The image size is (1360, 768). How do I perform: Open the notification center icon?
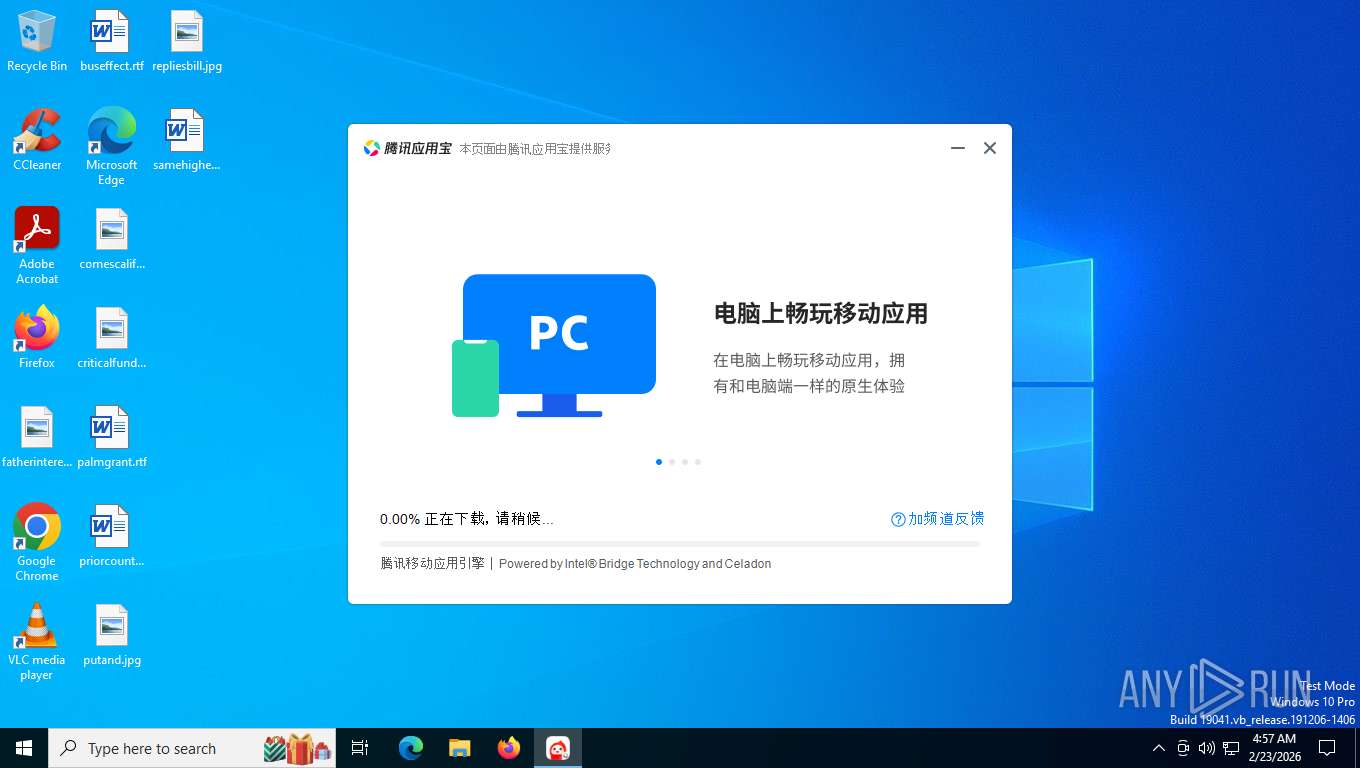tap(1327, 748)
